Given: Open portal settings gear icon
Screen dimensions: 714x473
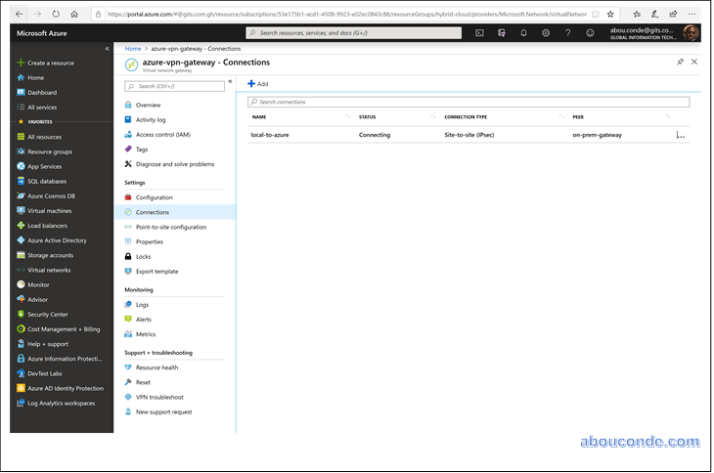Looking at the screenshot, I should [546, 33].
